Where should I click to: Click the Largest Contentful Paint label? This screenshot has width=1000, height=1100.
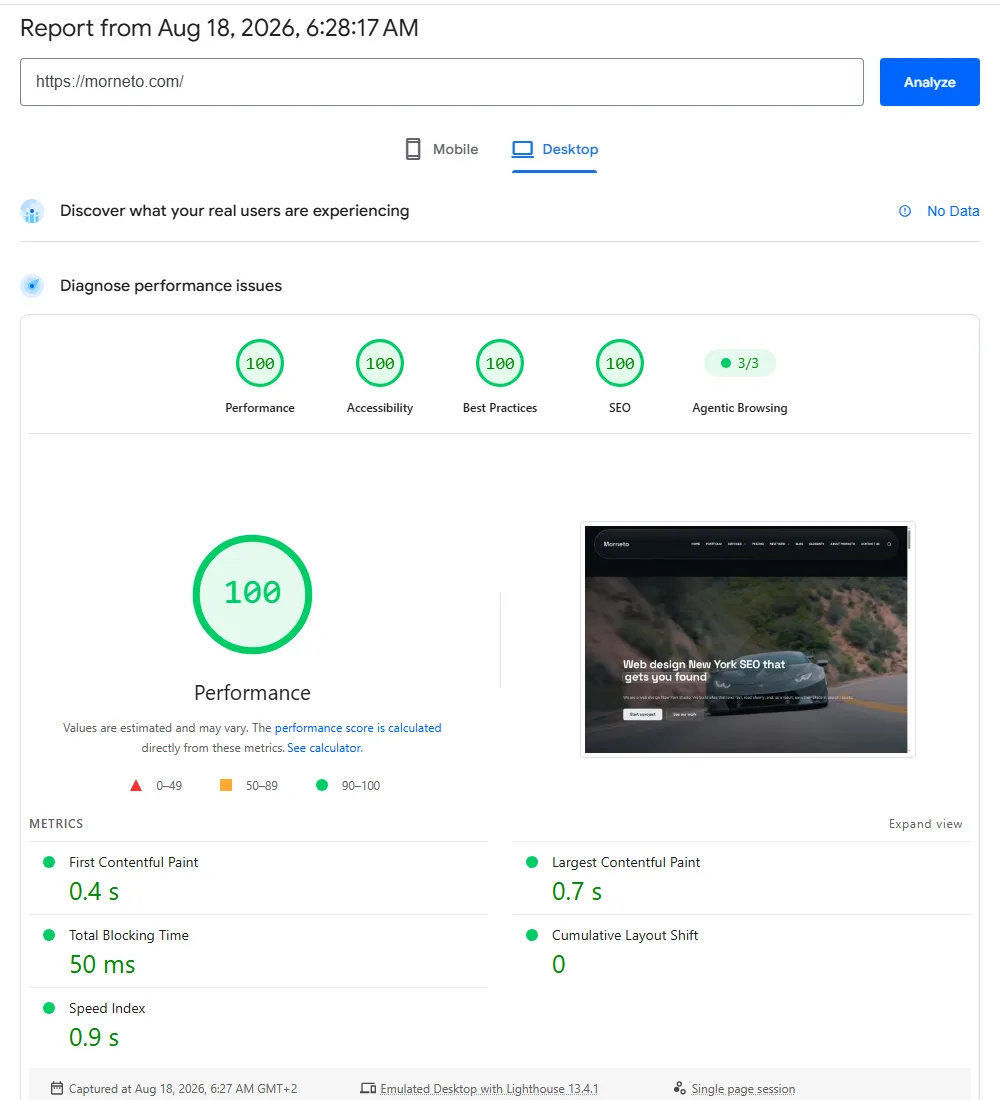[626, 862]
